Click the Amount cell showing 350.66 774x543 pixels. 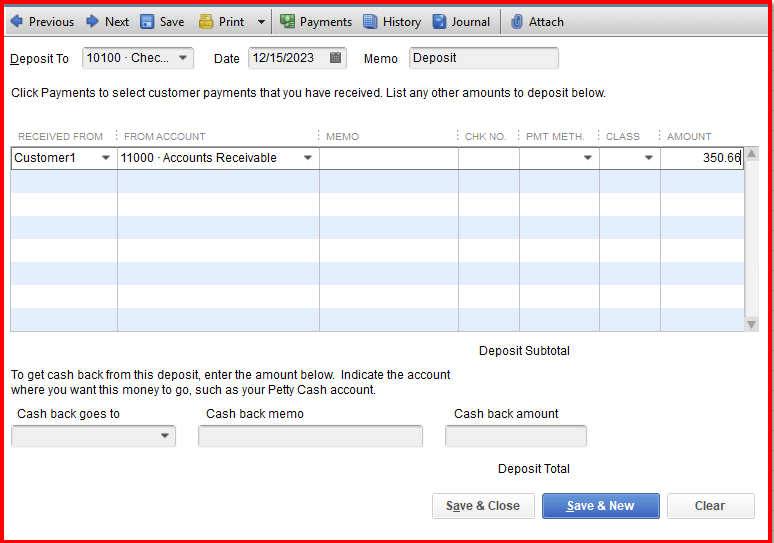coord(702,158)
